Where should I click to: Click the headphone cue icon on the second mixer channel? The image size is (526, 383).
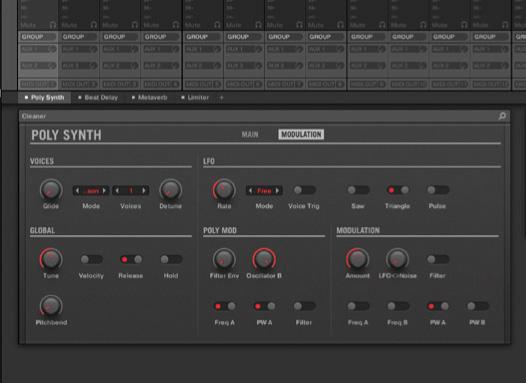point(94,25)
